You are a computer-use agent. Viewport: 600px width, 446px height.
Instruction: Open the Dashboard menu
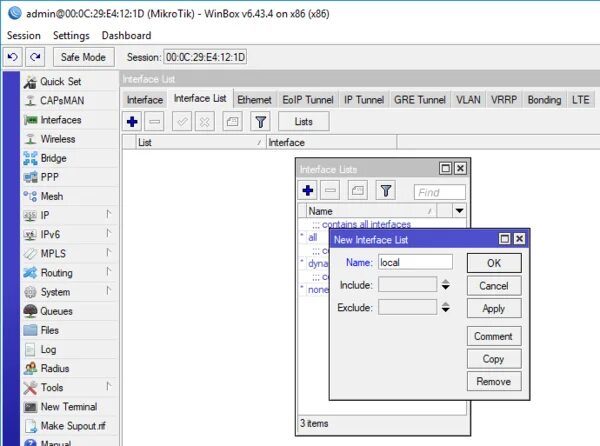coord(126,36)
